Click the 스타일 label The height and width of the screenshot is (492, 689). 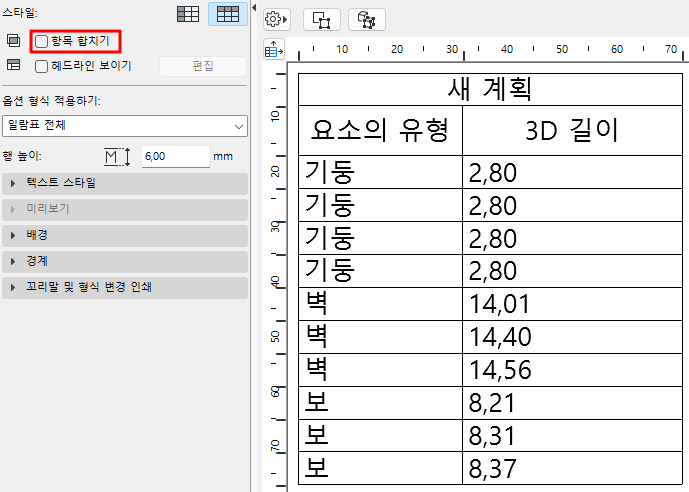20,13
